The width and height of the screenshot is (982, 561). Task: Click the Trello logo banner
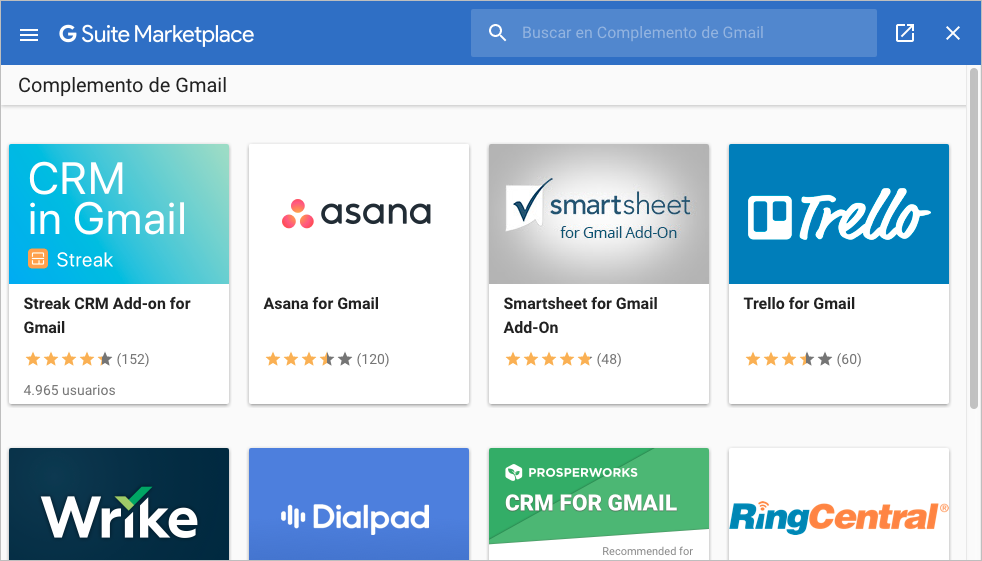coord(839,214)
